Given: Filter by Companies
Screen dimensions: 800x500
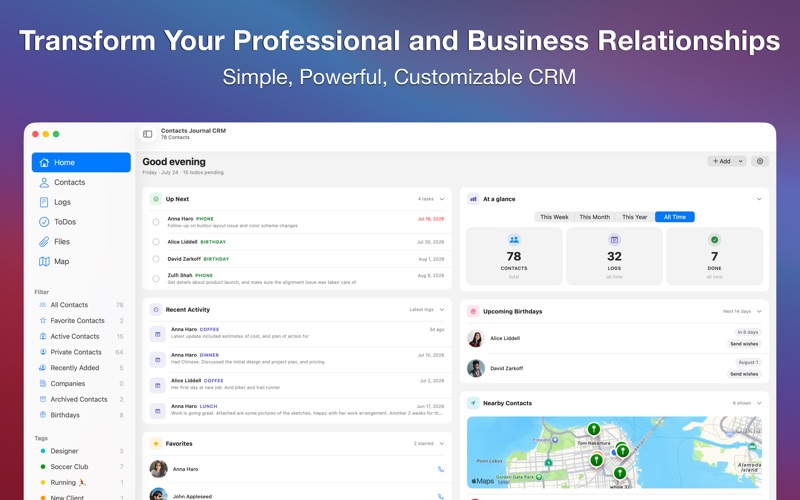Looking at the screenshot, I should 81,384.
